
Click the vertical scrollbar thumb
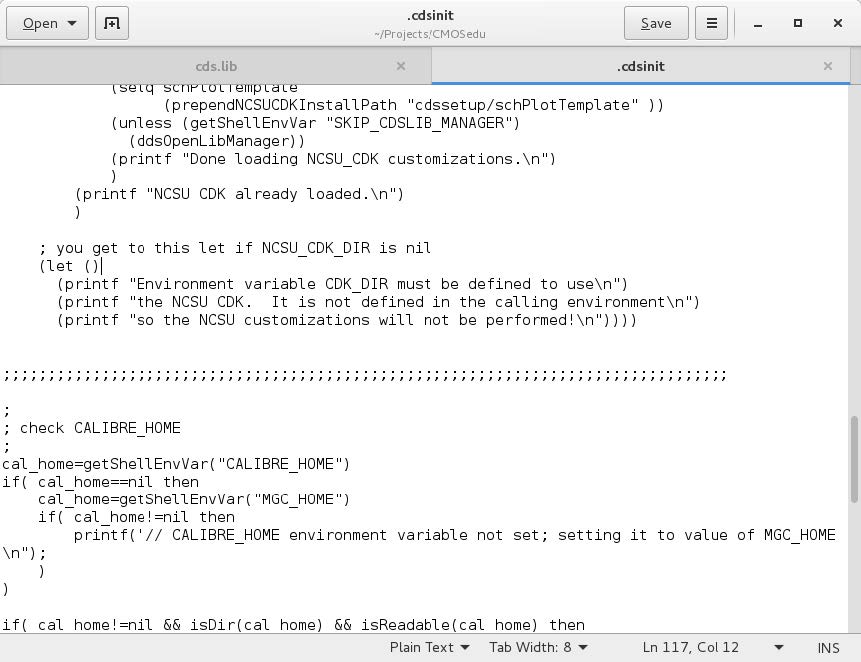tap(854, 459)
